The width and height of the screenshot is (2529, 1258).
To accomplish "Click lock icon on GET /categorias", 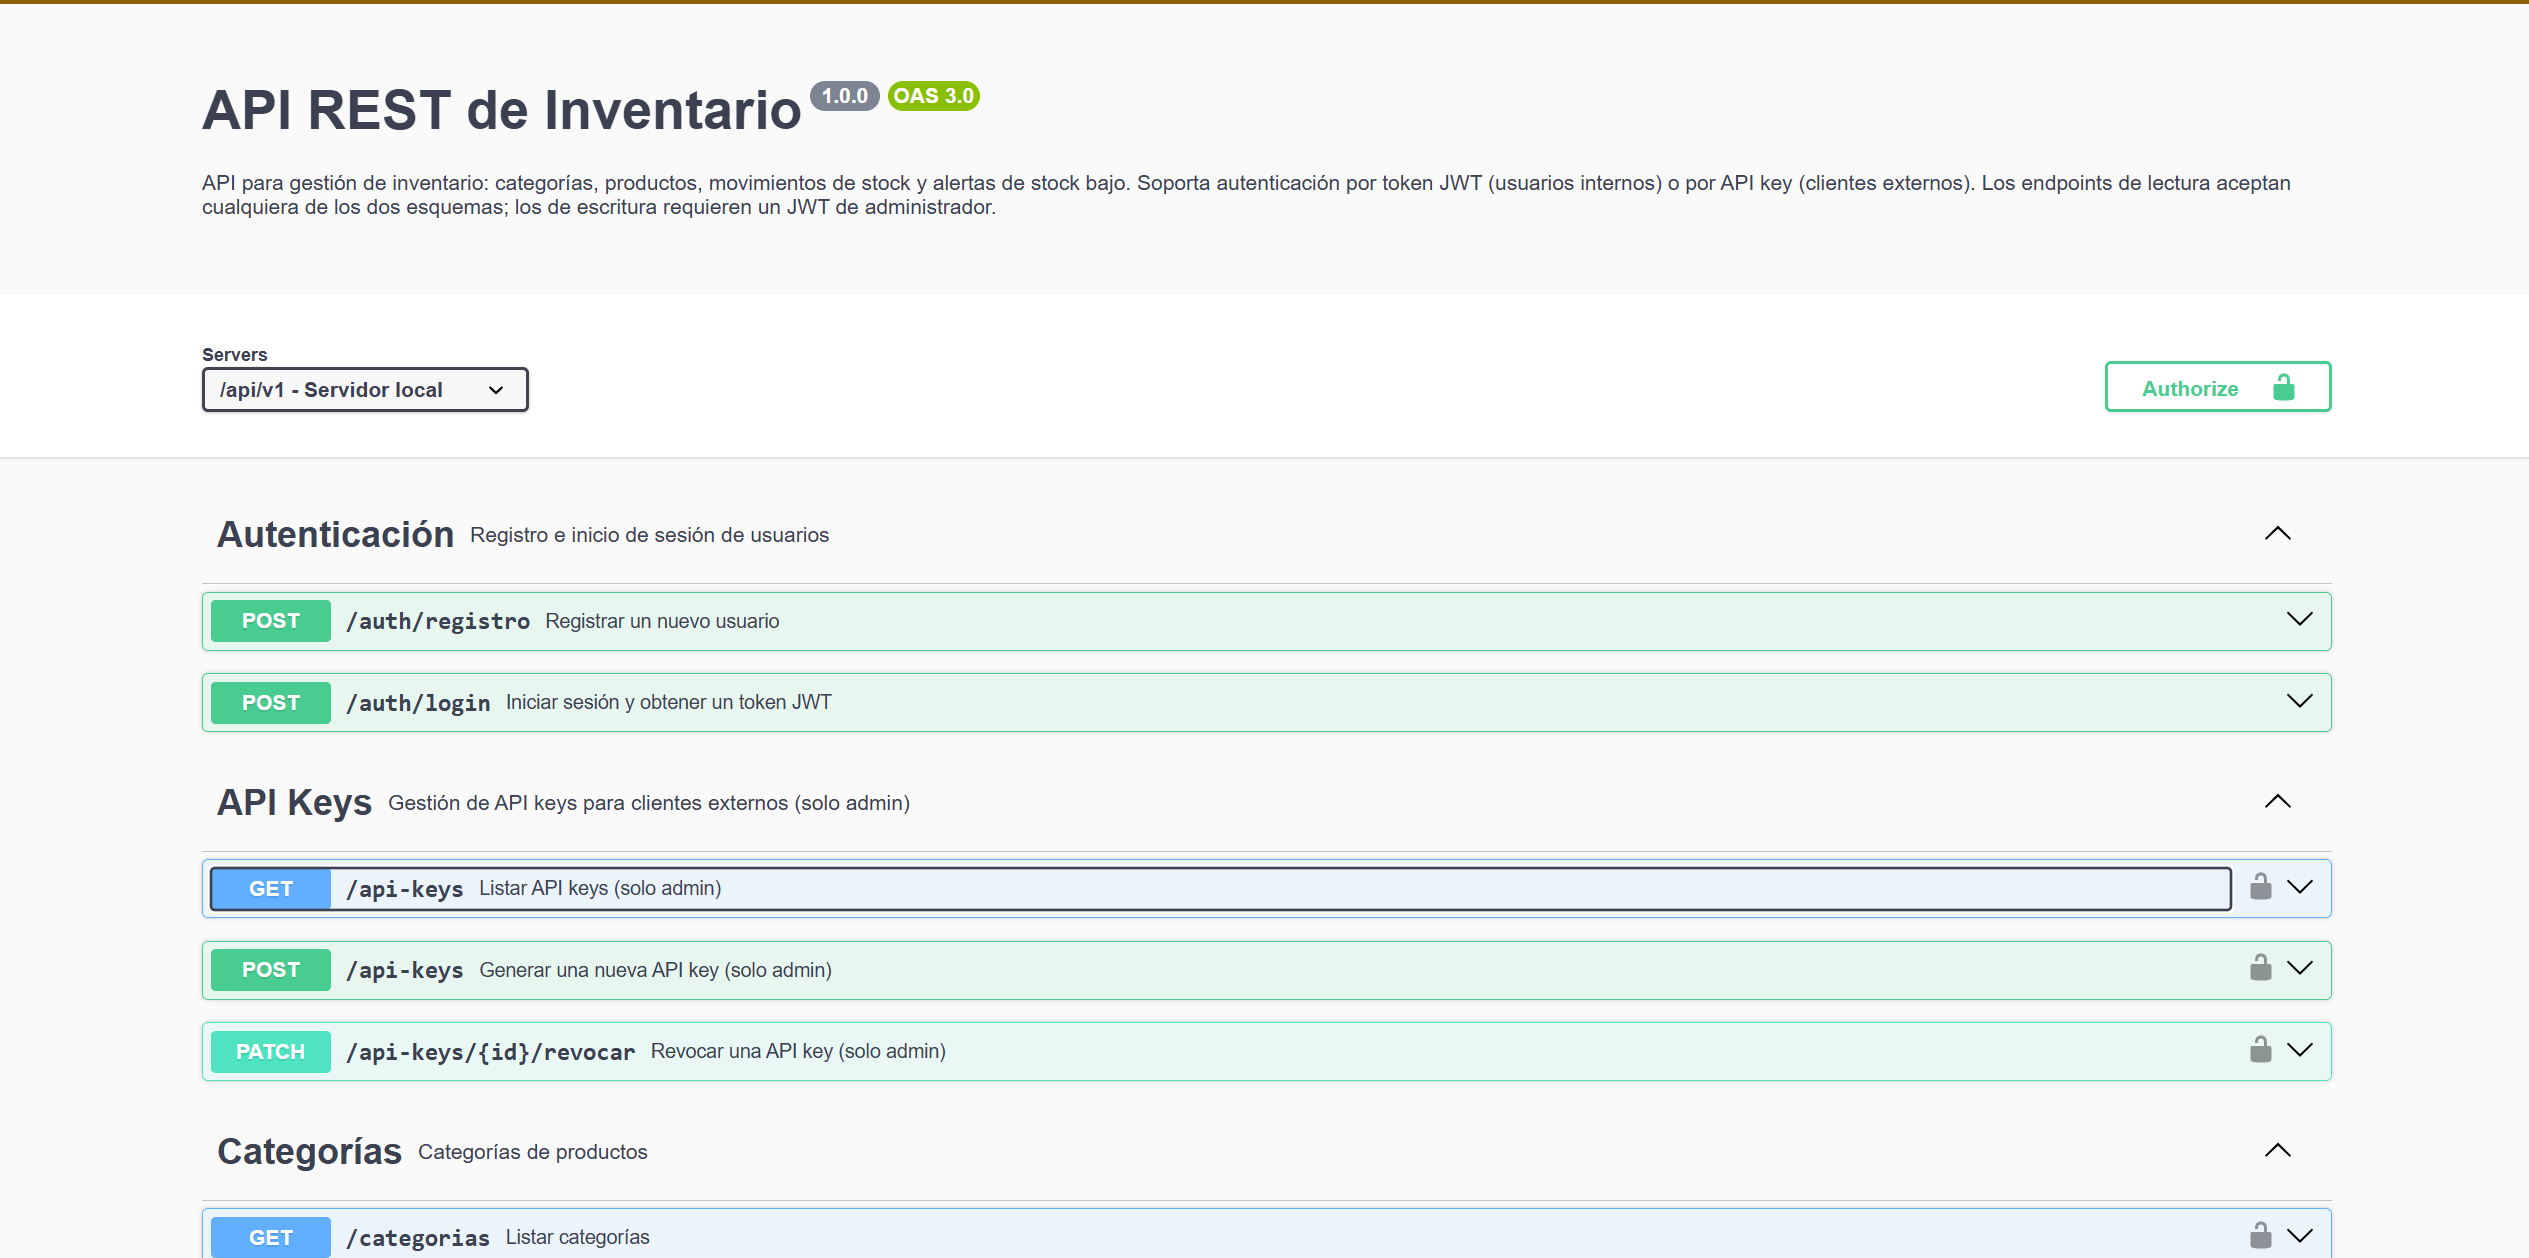I will click(x=2260, y=1236).
